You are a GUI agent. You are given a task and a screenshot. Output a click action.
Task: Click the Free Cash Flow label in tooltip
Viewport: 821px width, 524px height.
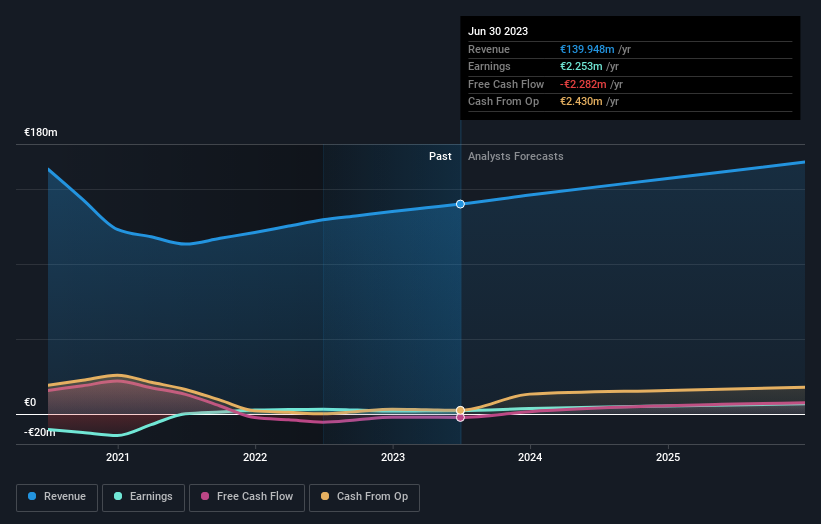click(x=506, y=84)
